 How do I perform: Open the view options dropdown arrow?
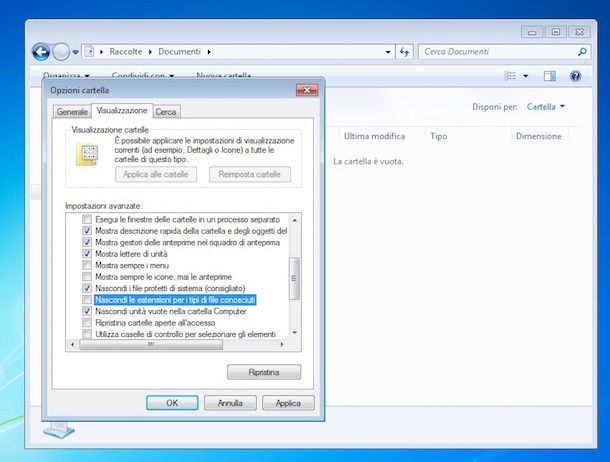pos(526,76)
